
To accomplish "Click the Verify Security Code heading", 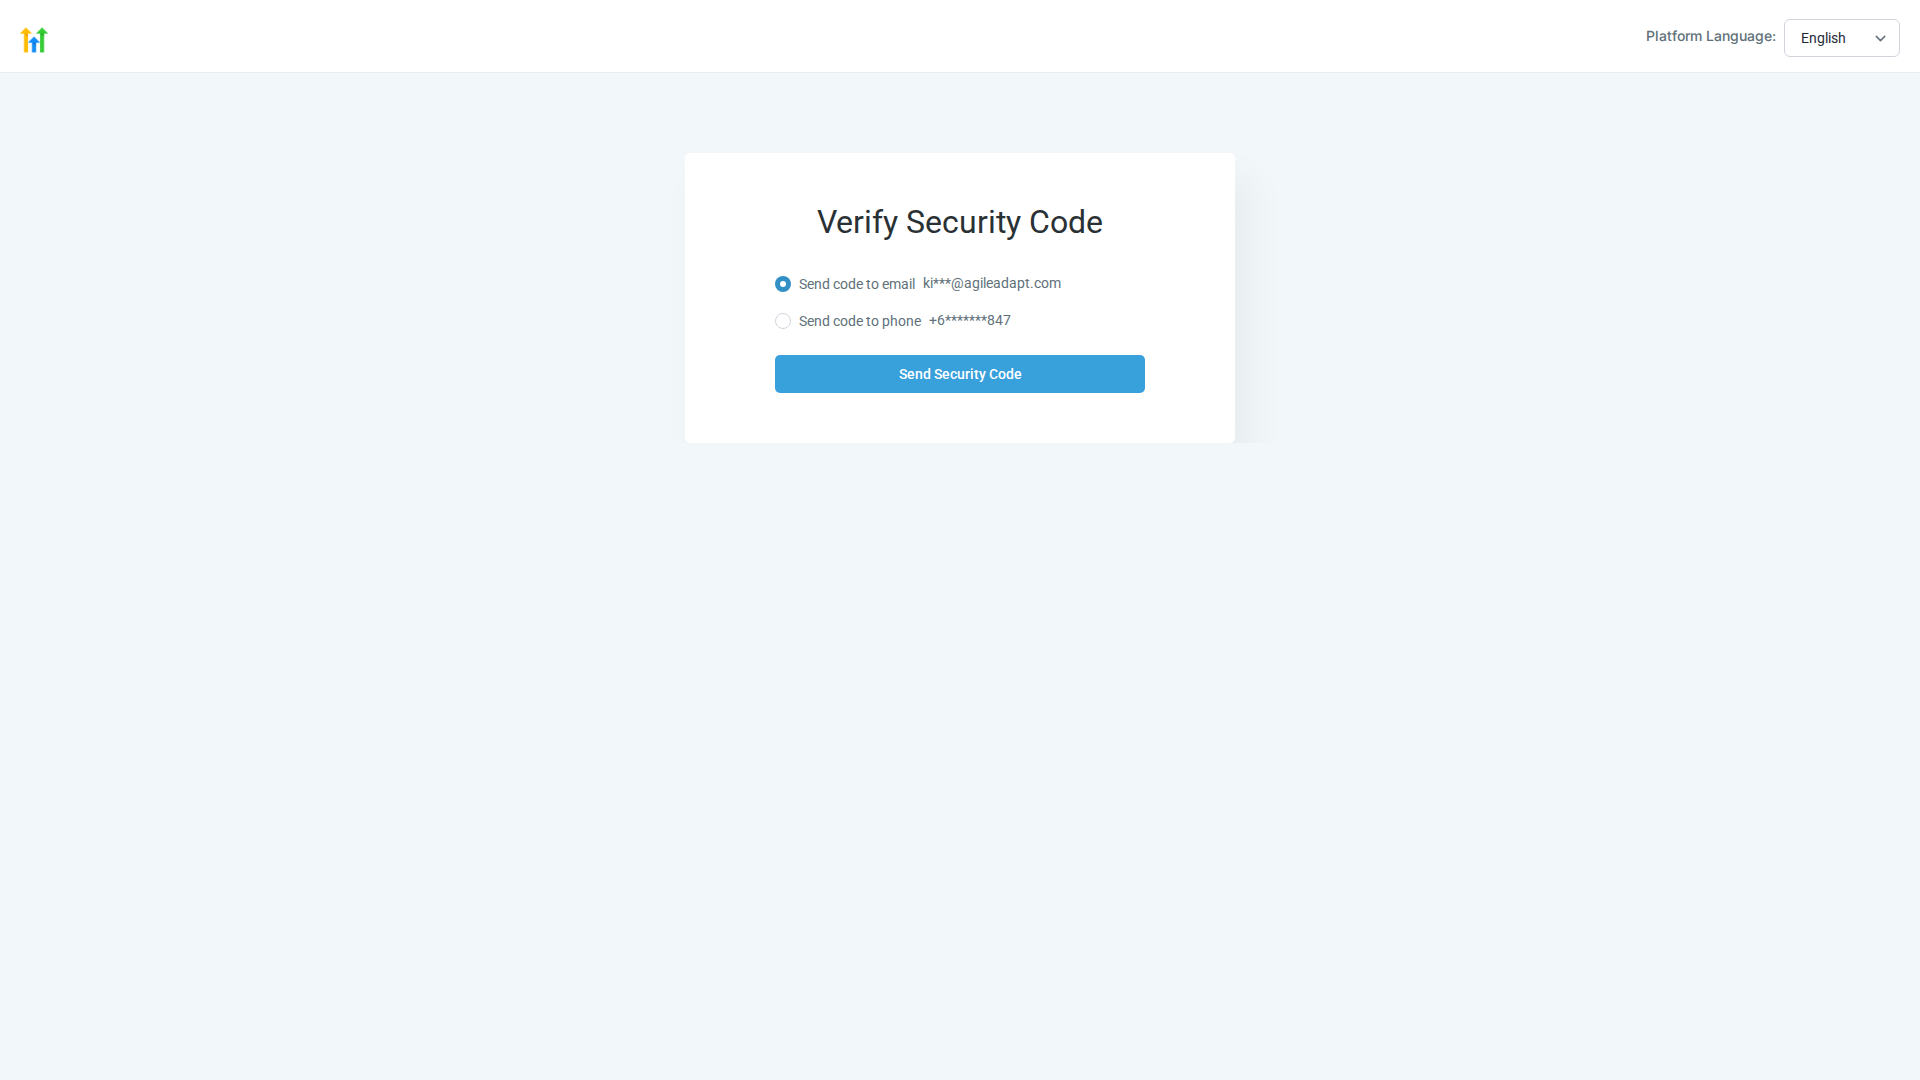I will pyautogui.click(x=959, y=222).
